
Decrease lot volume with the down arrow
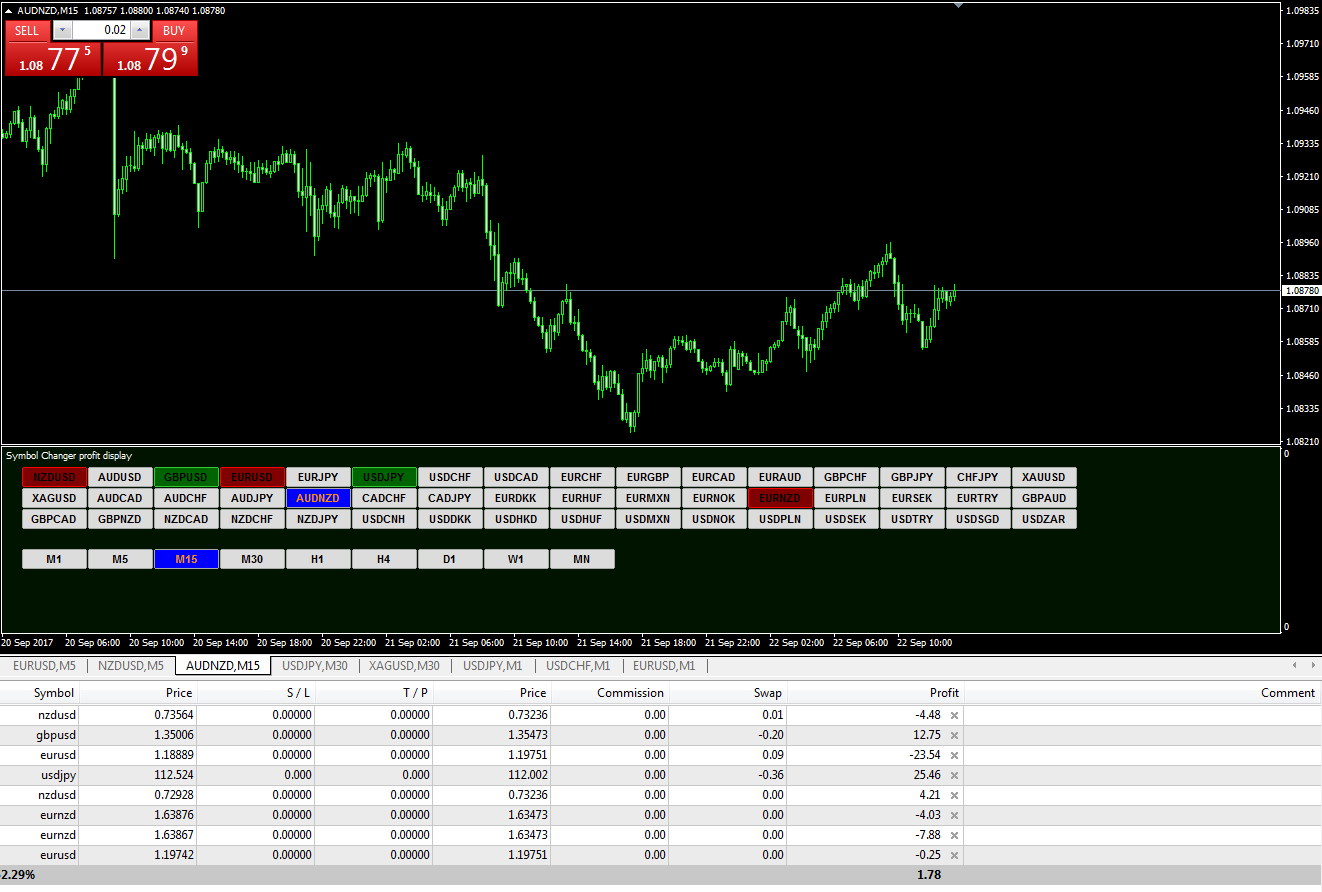pyautogui.click(x=62, y=30)
